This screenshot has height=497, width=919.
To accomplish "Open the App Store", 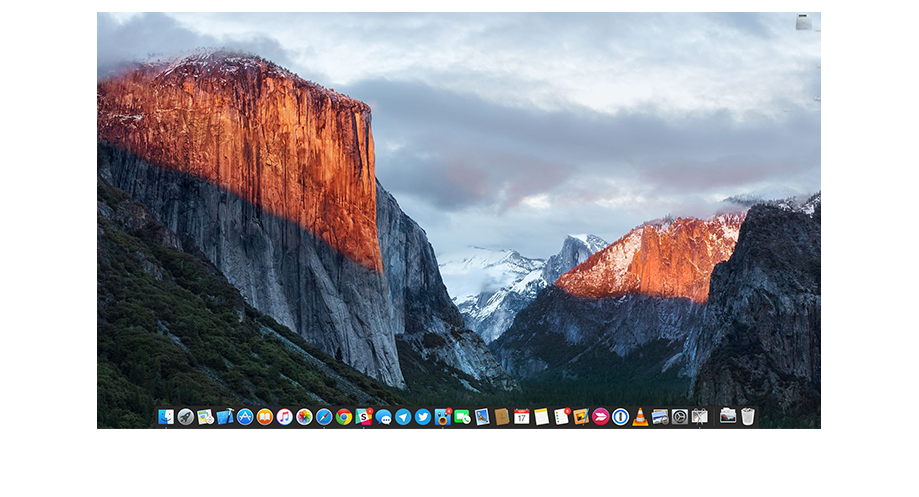I will [x=245, y=417].
